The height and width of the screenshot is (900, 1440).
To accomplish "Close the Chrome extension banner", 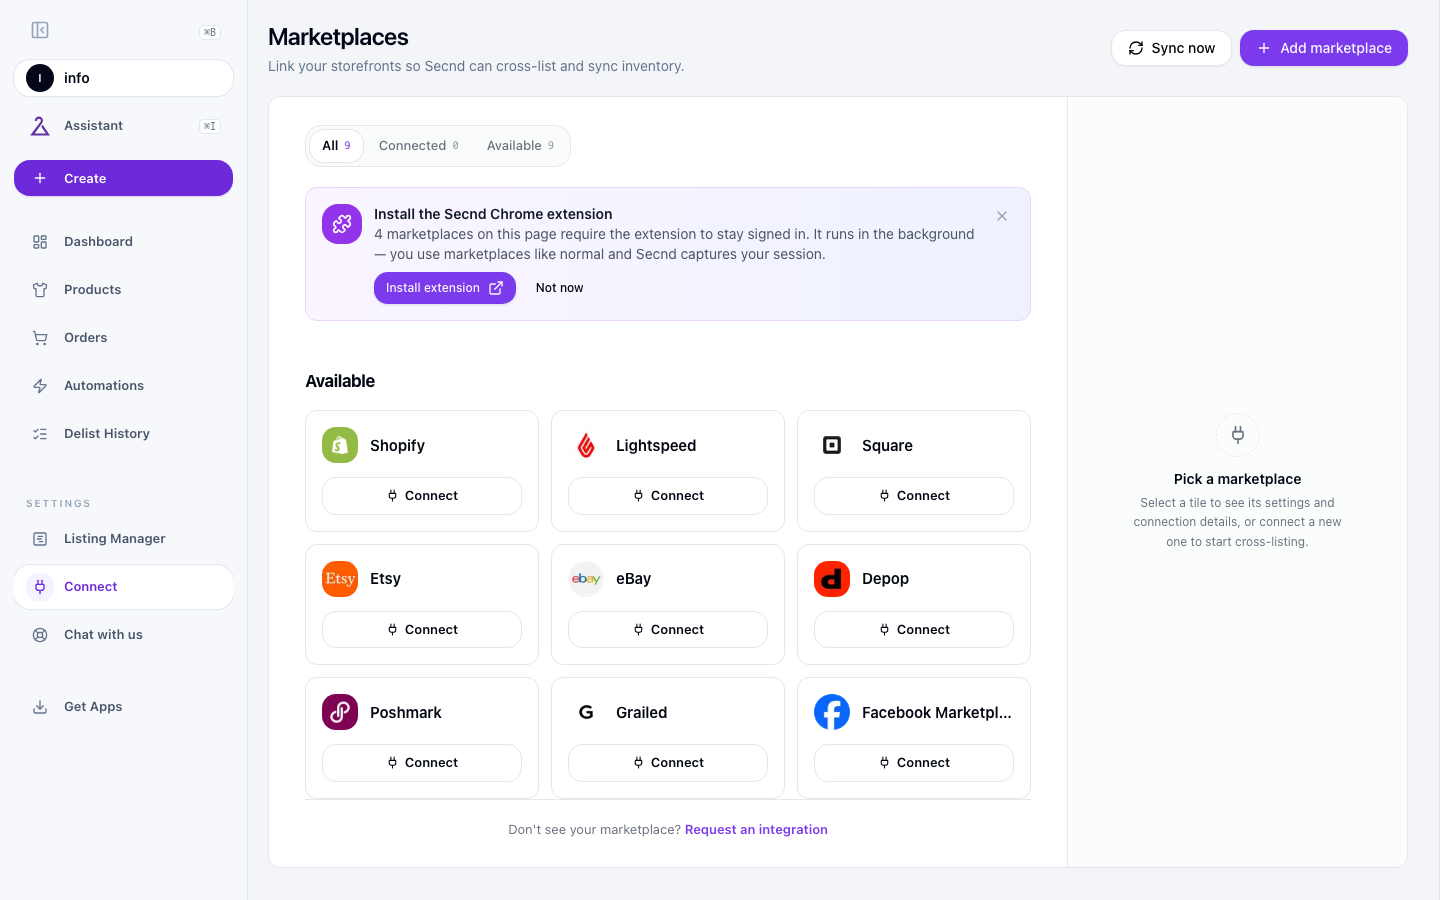I will 1002,216.
